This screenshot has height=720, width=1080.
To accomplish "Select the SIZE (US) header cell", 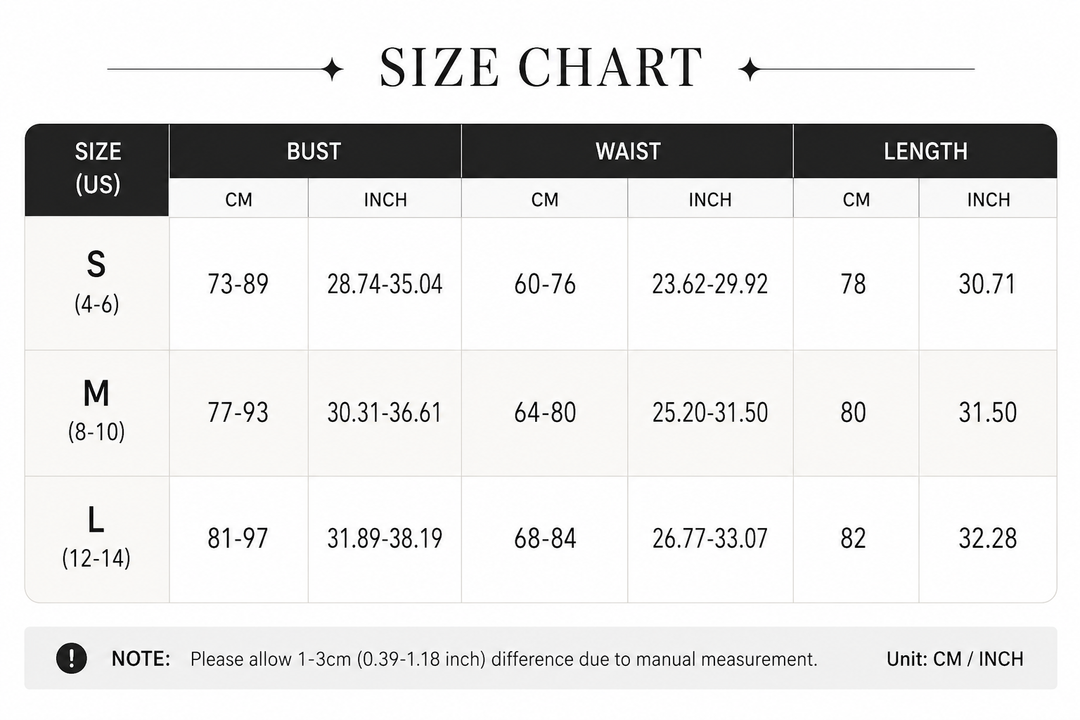I will (97, 169).
